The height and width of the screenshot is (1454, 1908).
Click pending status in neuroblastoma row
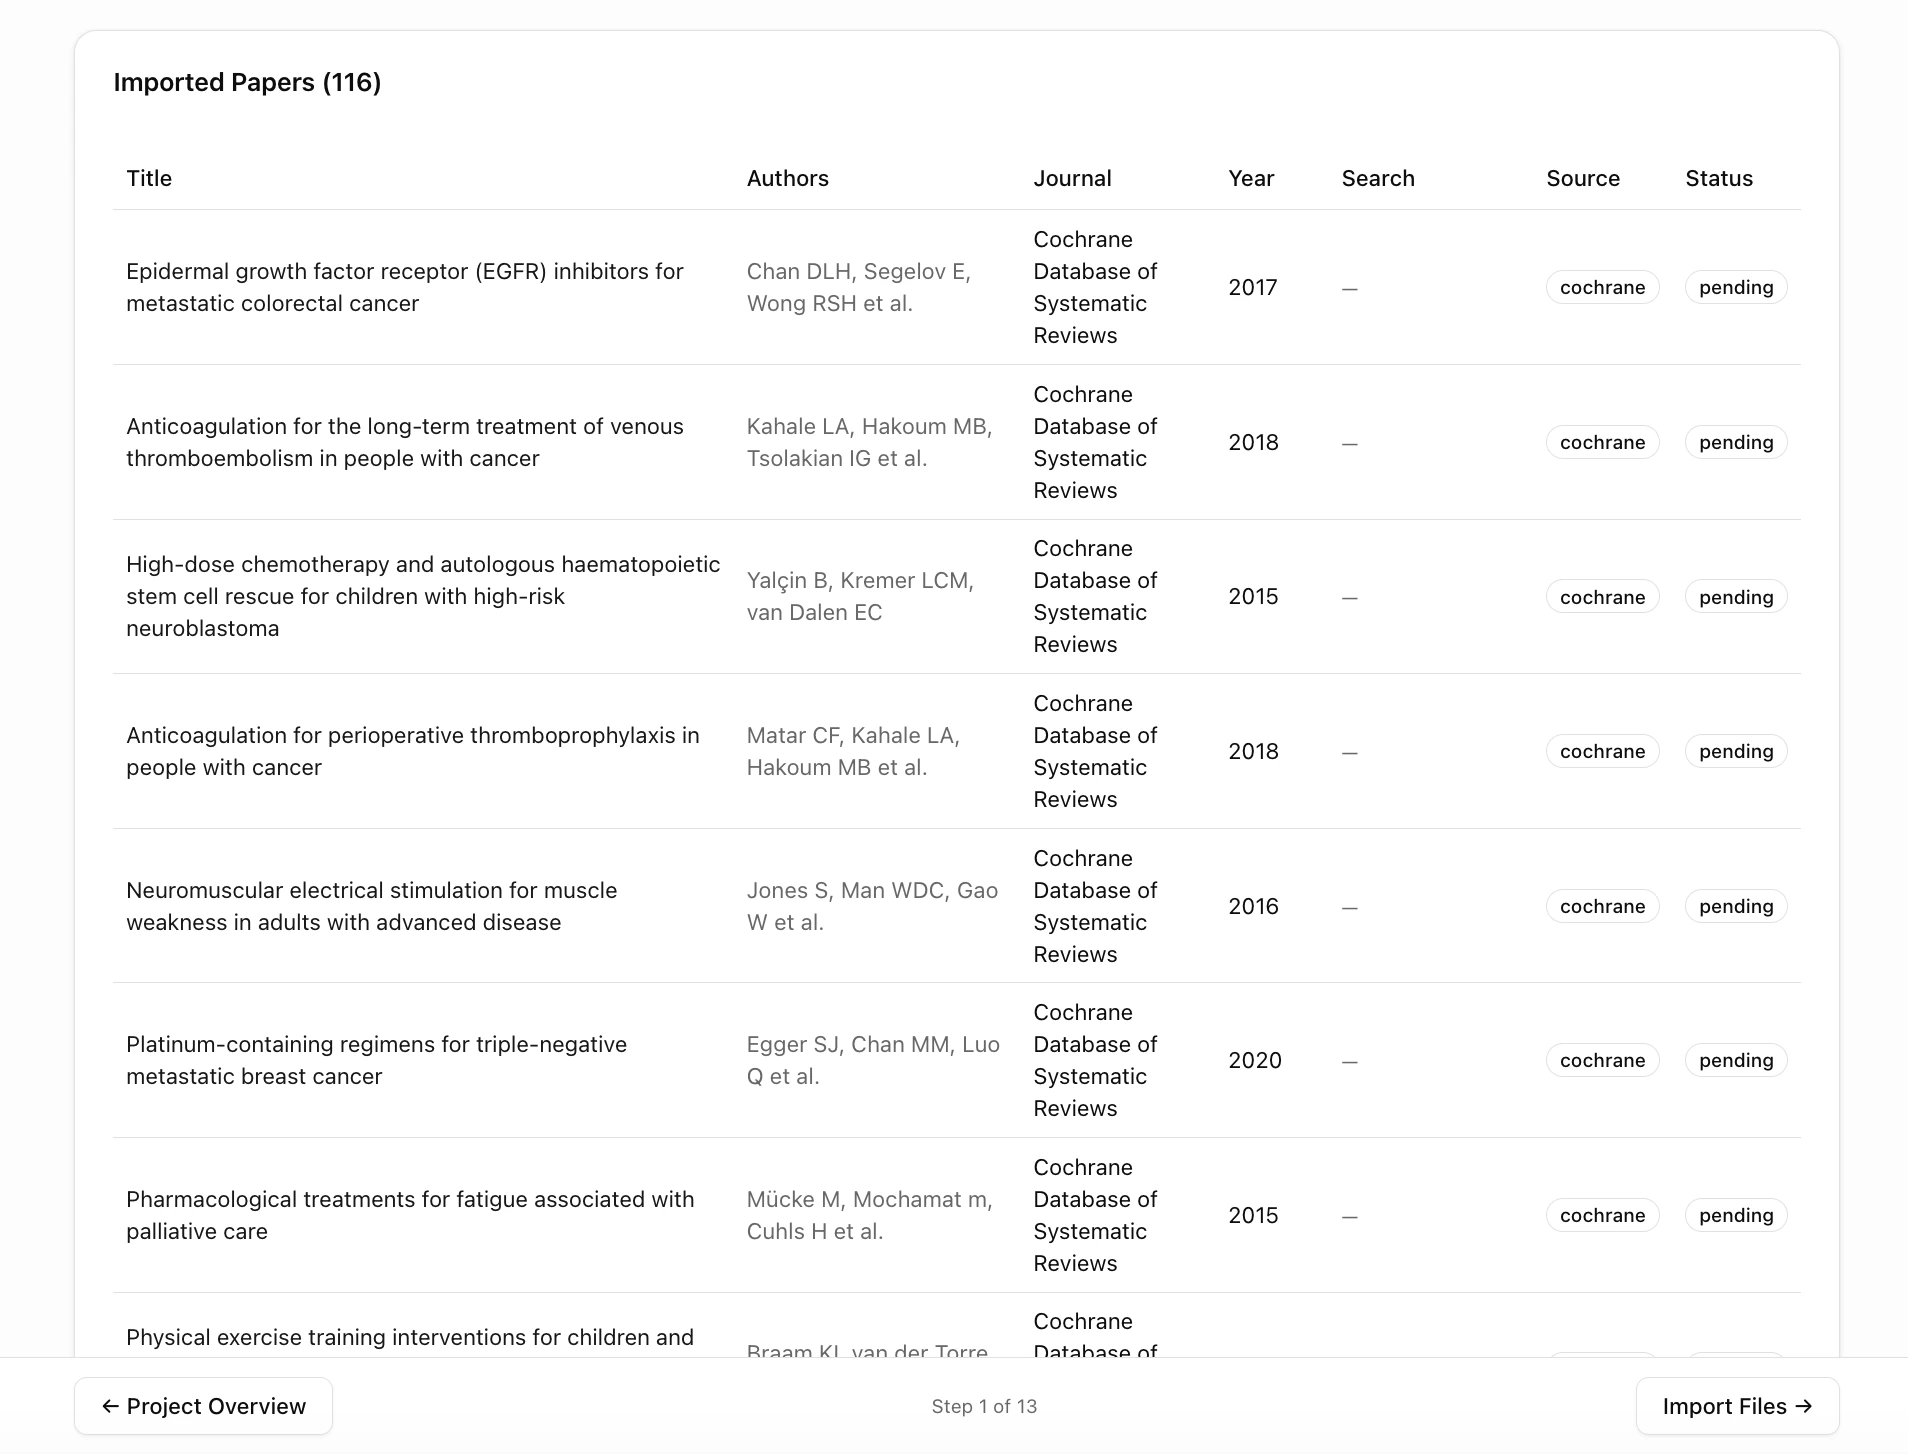[1736, 597]
